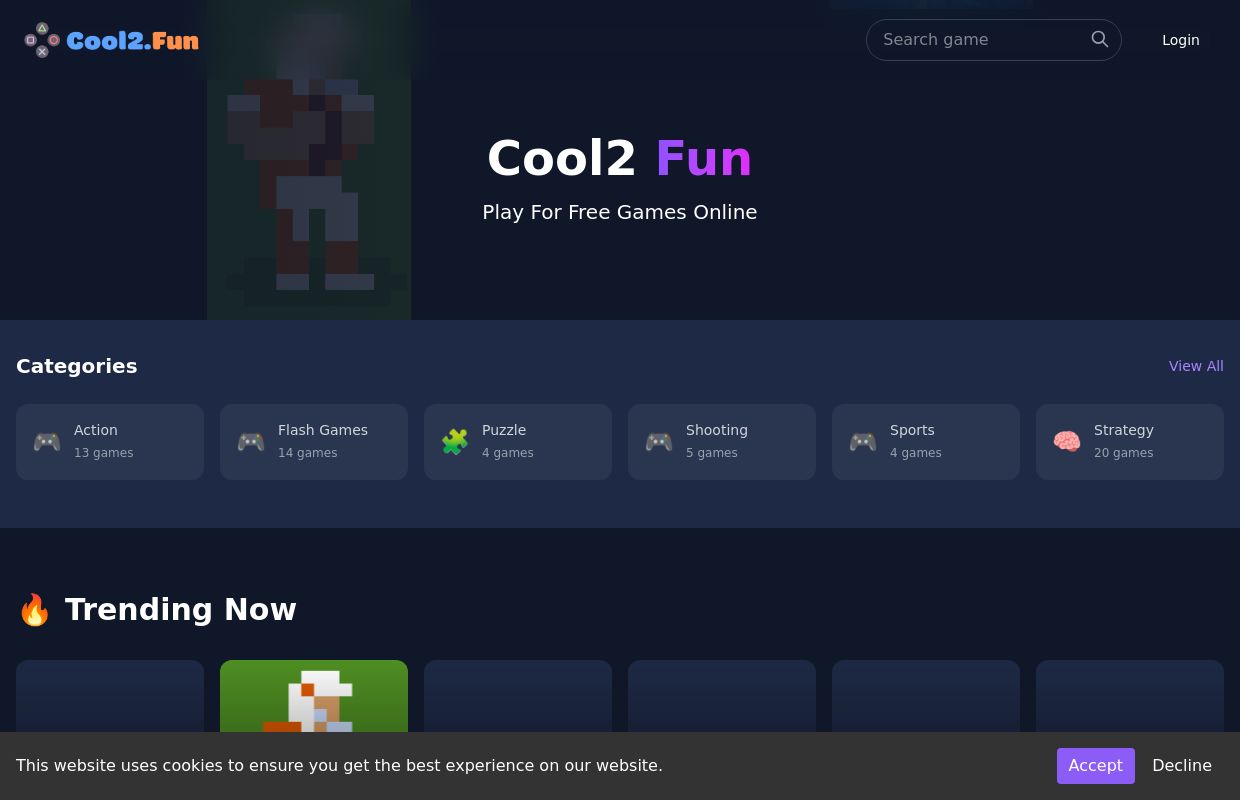Open the Strategy category with 20 games
This screenshot has height=800, width=1240.
point(1130,442)
